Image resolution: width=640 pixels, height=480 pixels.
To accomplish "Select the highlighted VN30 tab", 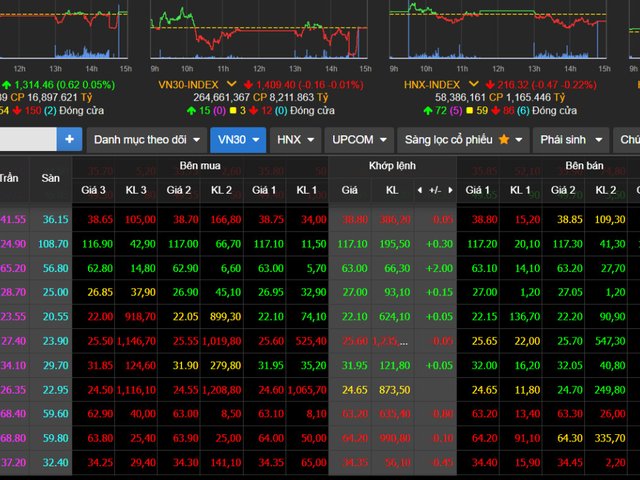I will click(x=238, y=140).
